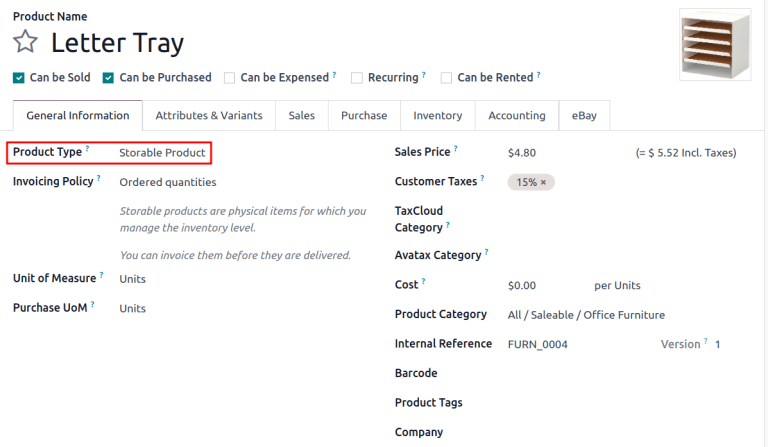Screen dimensions: 768x447
Task: Click help icon beside Sales Price
Action: pos(456,150)
